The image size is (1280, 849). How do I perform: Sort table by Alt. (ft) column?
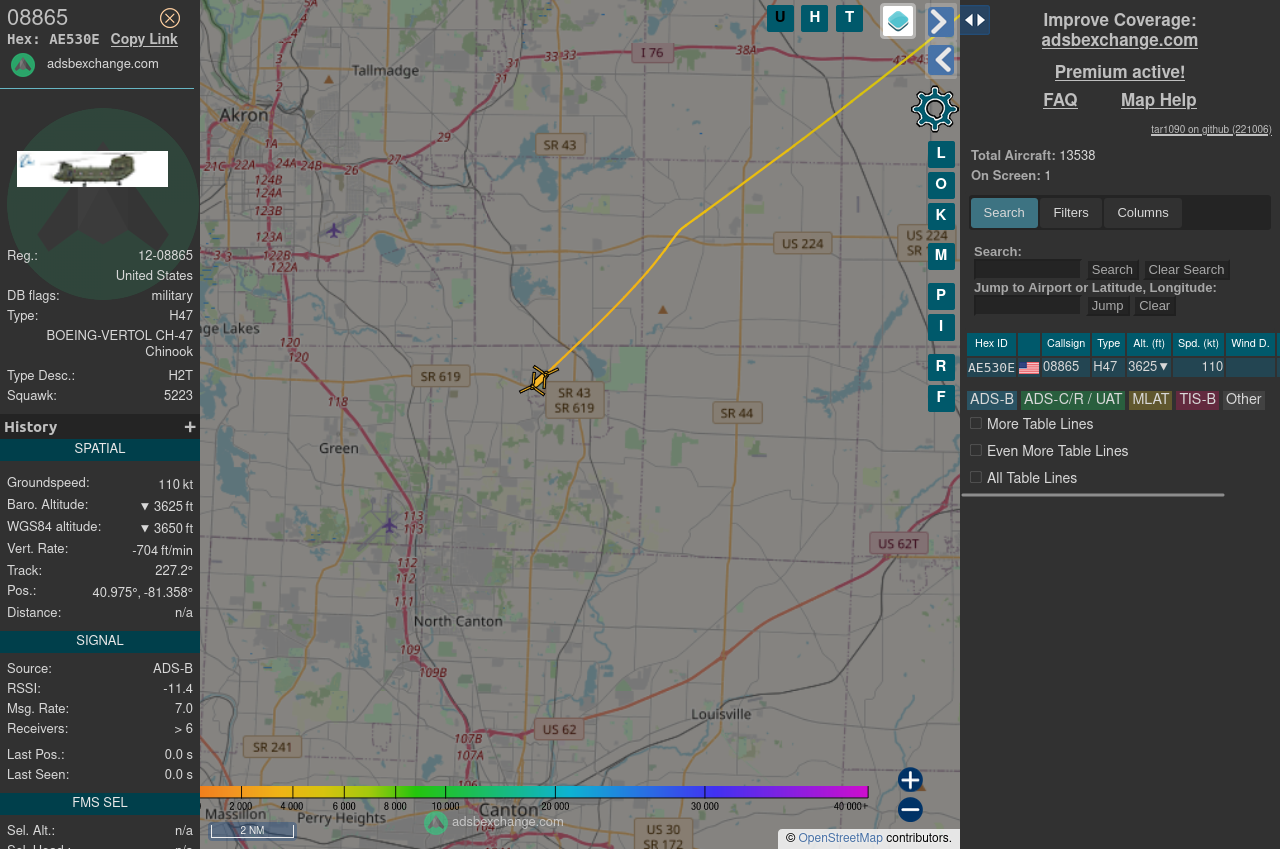pos(1149,344)
